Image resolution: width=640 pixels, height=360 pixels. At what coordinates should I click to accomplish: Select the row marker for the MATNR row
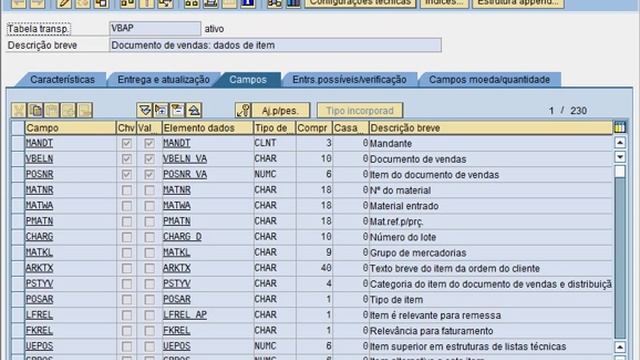coord(18,190)
